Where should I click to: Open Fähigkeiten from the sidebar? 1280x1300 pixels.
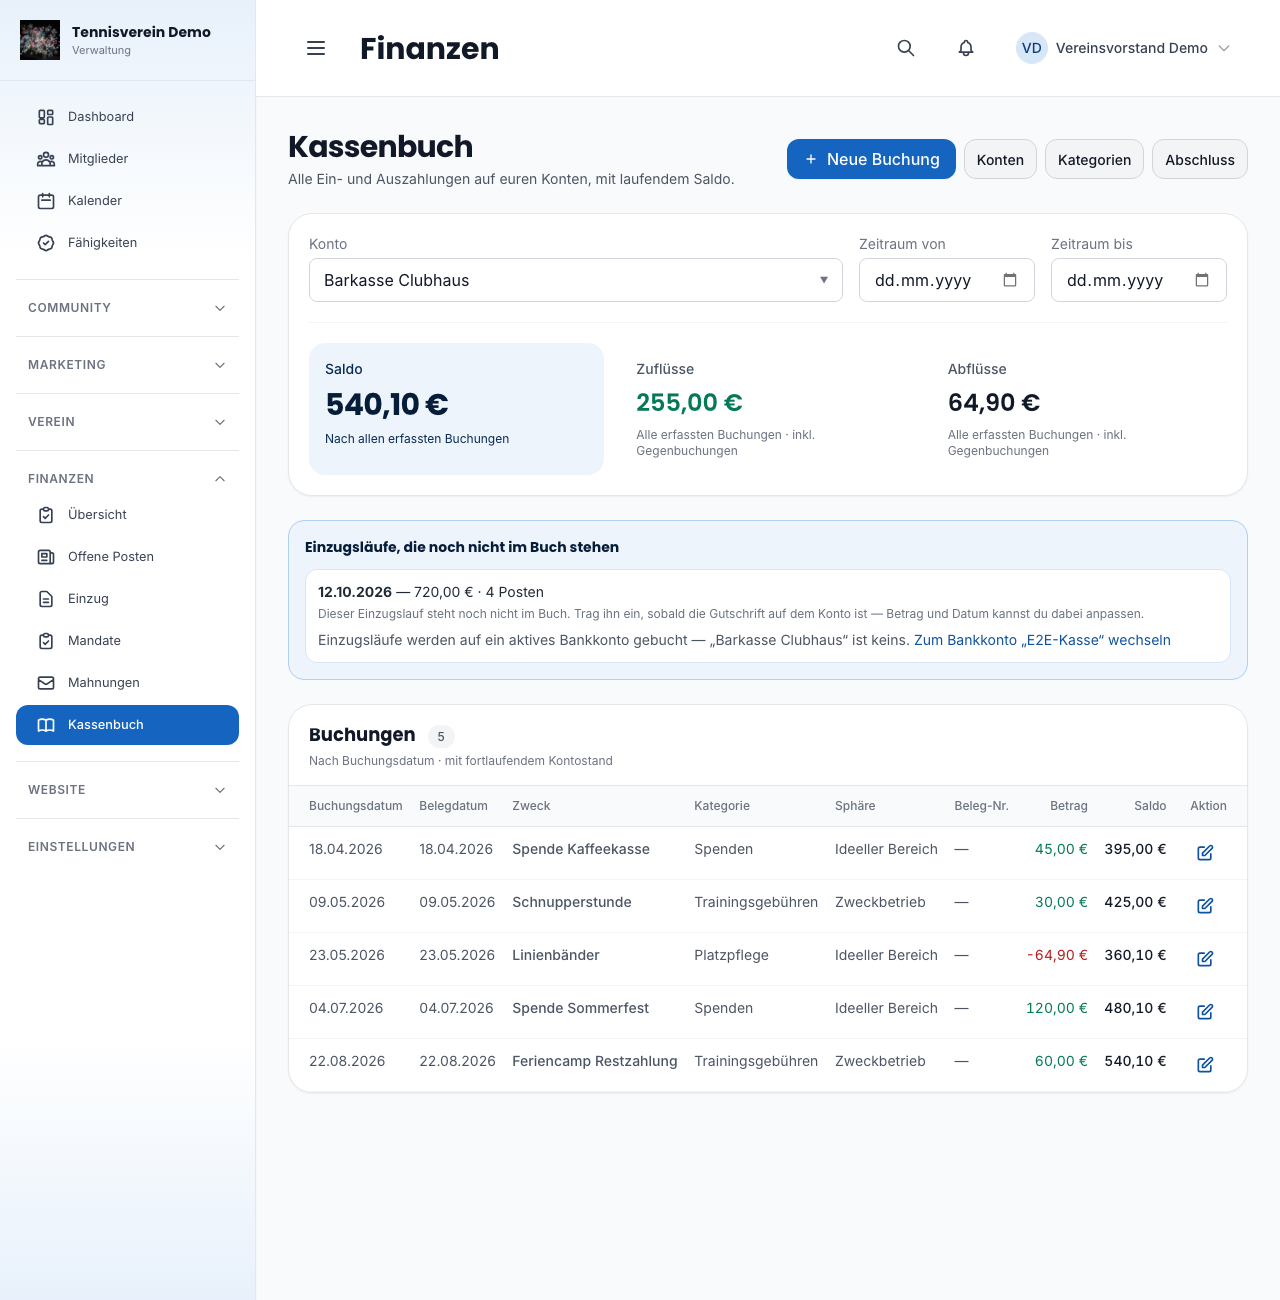point(127,243)
